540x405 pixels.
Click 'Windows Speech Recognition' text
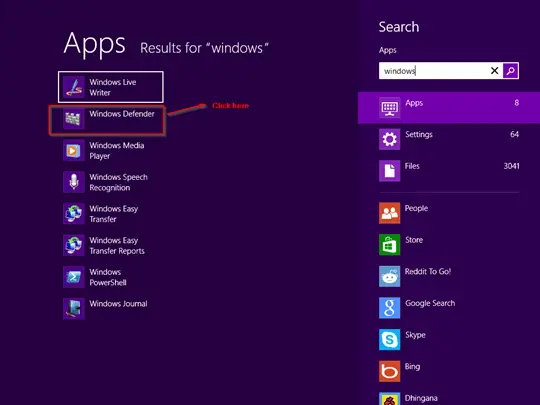coord(118,182)
